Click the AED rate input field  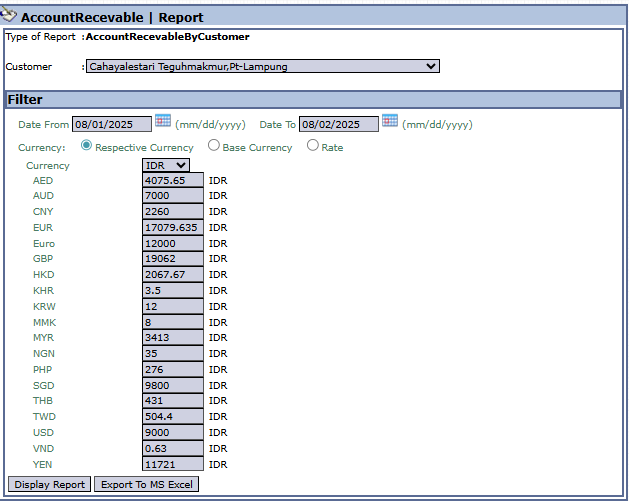pos(173,180)
